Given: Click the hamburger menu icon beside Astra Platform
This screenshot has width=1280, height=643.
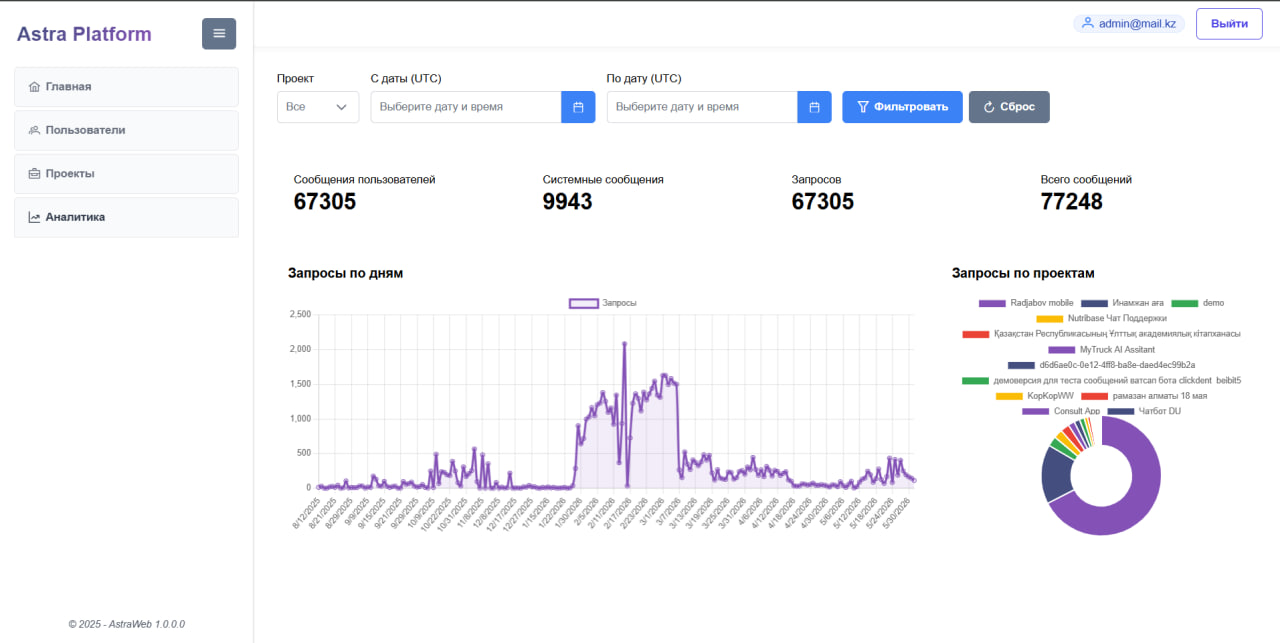Looking at the screenshot, I should pyautogui.click(x=219, y=34).
